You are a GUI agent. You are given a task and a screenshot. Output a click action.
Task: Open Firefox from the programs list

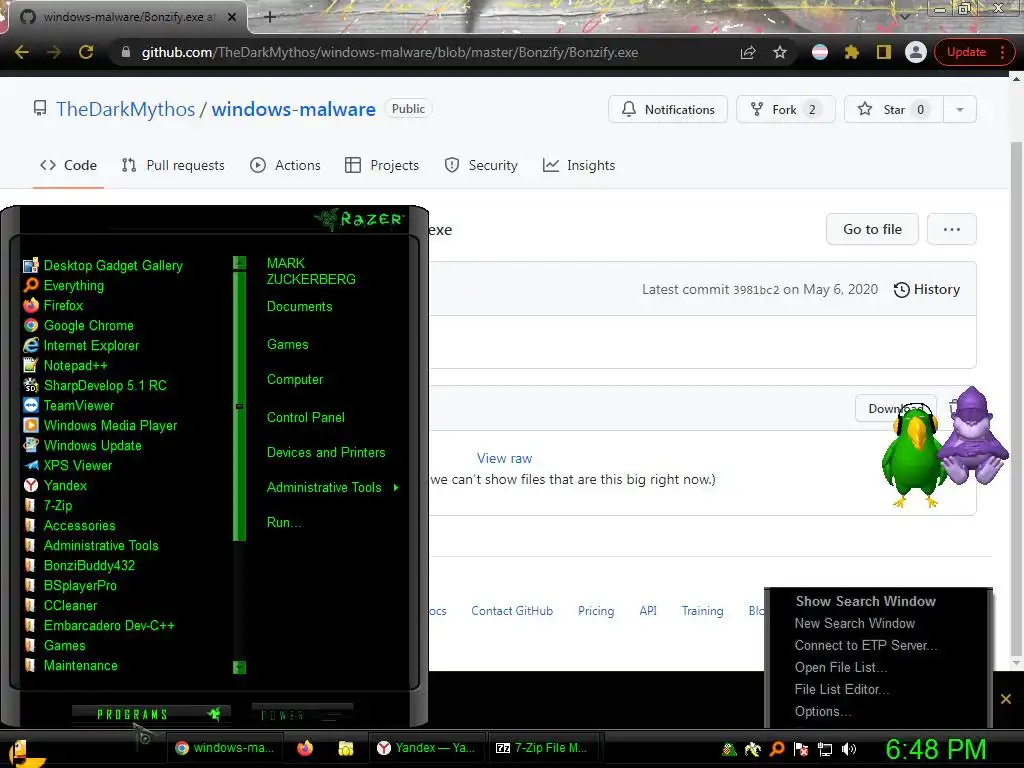(53, 306)
